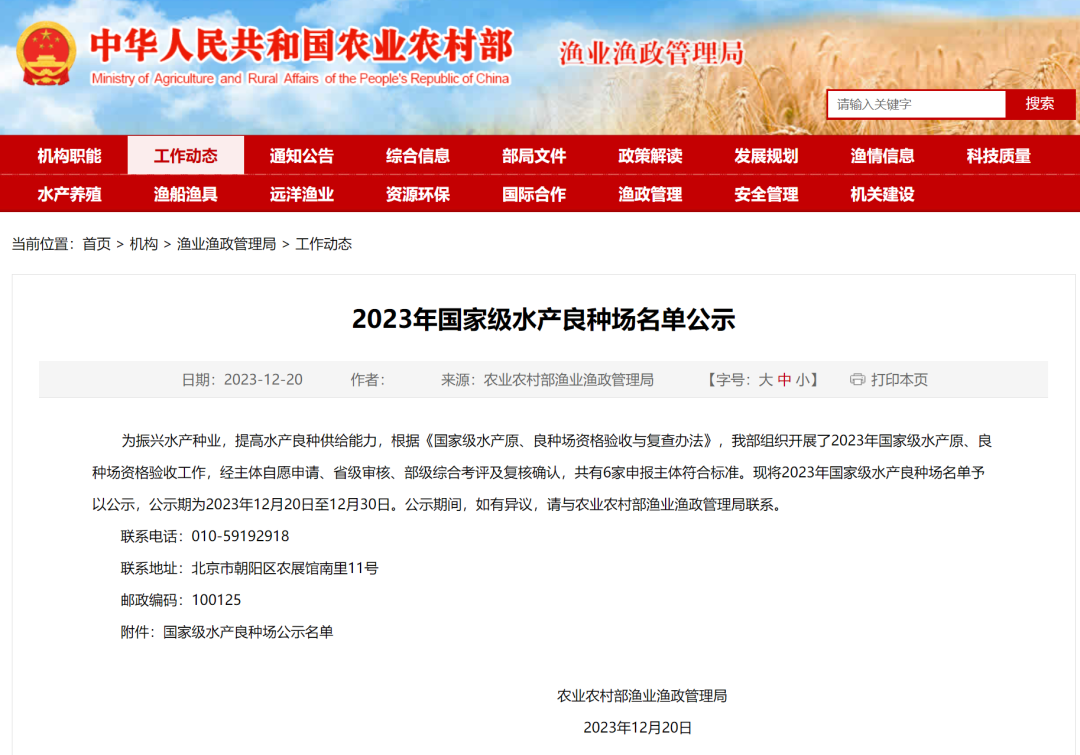Set font size to 大
This screenshot has height=755, width=1080.
pyautogui.click(x=765, y=380)
